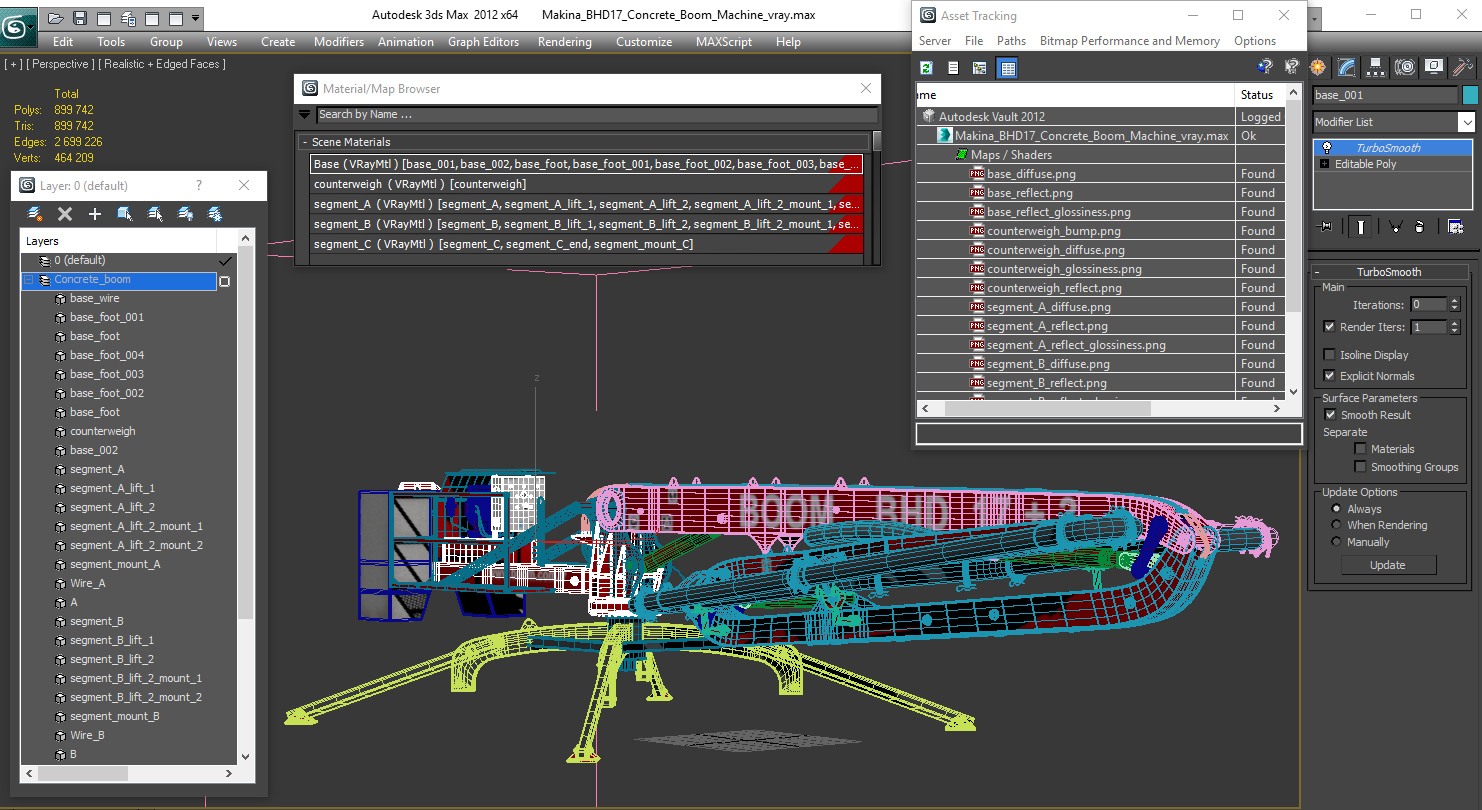Click the object color swatch beside base_001
Image resolution: width=1482 pixels, height=810 pixels.
pos(1469,95)
